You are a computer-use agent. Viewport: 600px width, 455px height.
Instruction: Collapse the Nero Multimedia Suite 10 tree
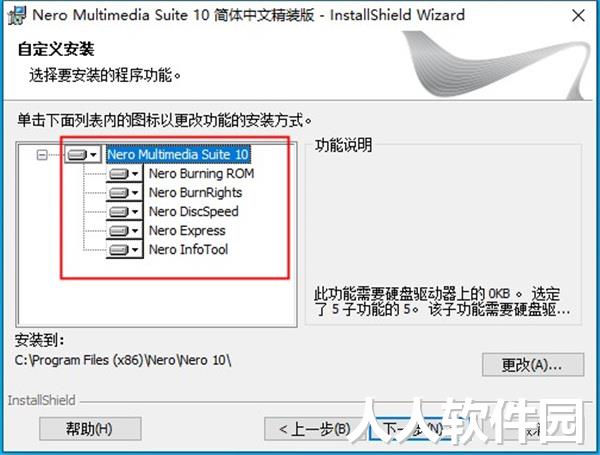(42, 155)
